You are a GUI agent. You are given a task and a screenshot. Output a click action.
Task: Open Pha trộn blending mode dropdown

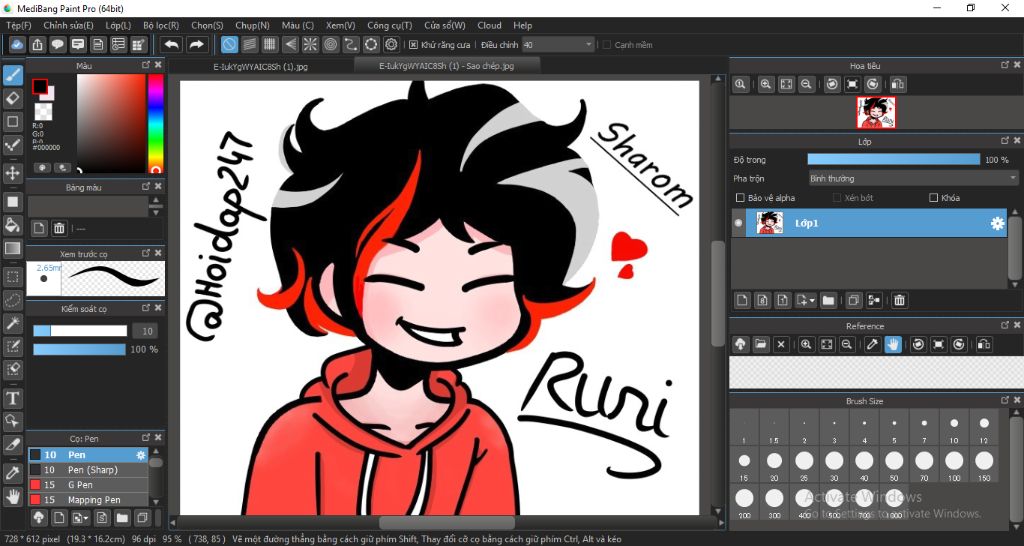coord(913,178)
